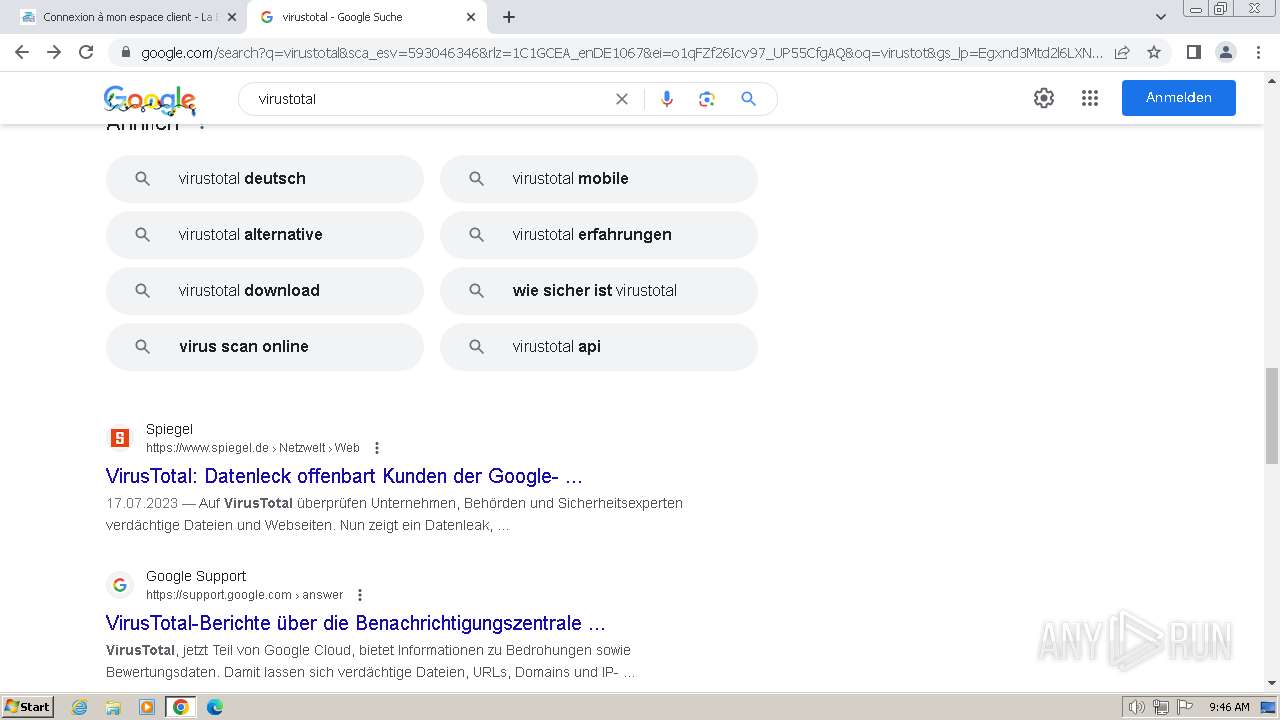The image size is (1280, 720).
Task: Bookmark this tab with the star
Action: pyautogui.click(x=1154, y=52)
